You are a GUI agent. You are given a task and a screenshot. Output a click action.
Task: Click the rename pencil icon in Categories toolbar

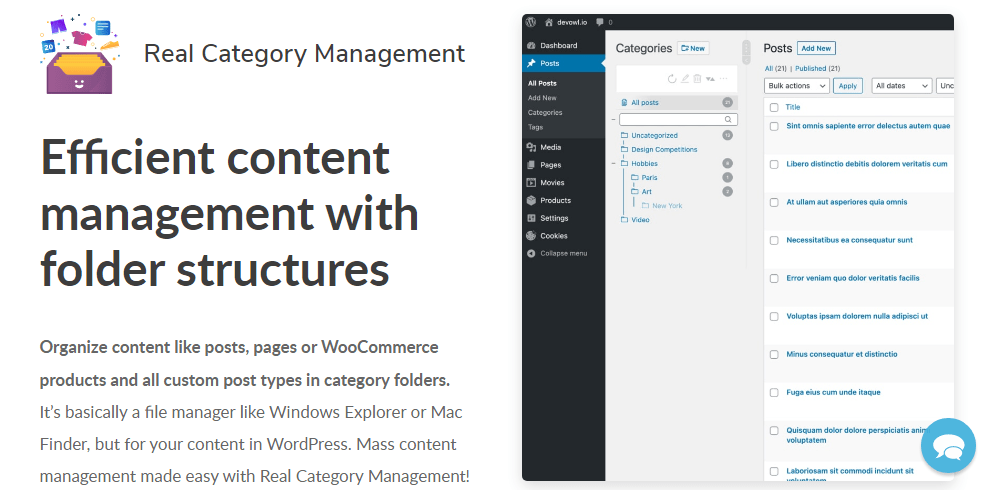(x=685, y=79)
